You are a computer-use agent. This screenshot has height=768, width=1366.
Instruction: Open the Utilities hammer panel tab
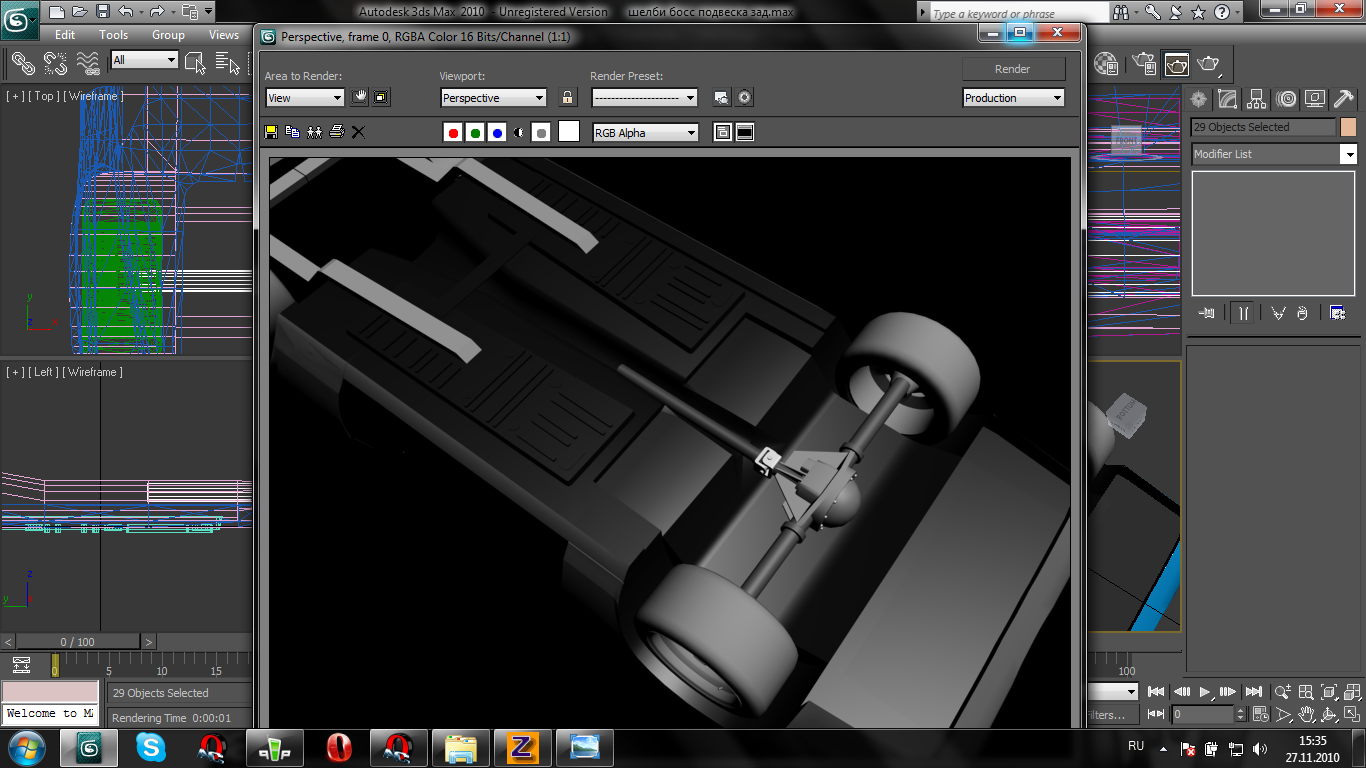pyautogui.click(x=1344, y=99)
